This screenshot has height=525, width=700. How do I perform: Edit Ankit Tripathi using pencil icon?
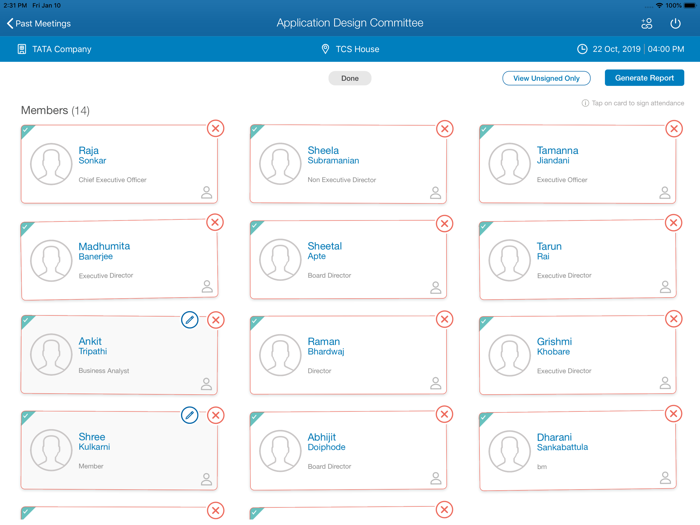190,320
